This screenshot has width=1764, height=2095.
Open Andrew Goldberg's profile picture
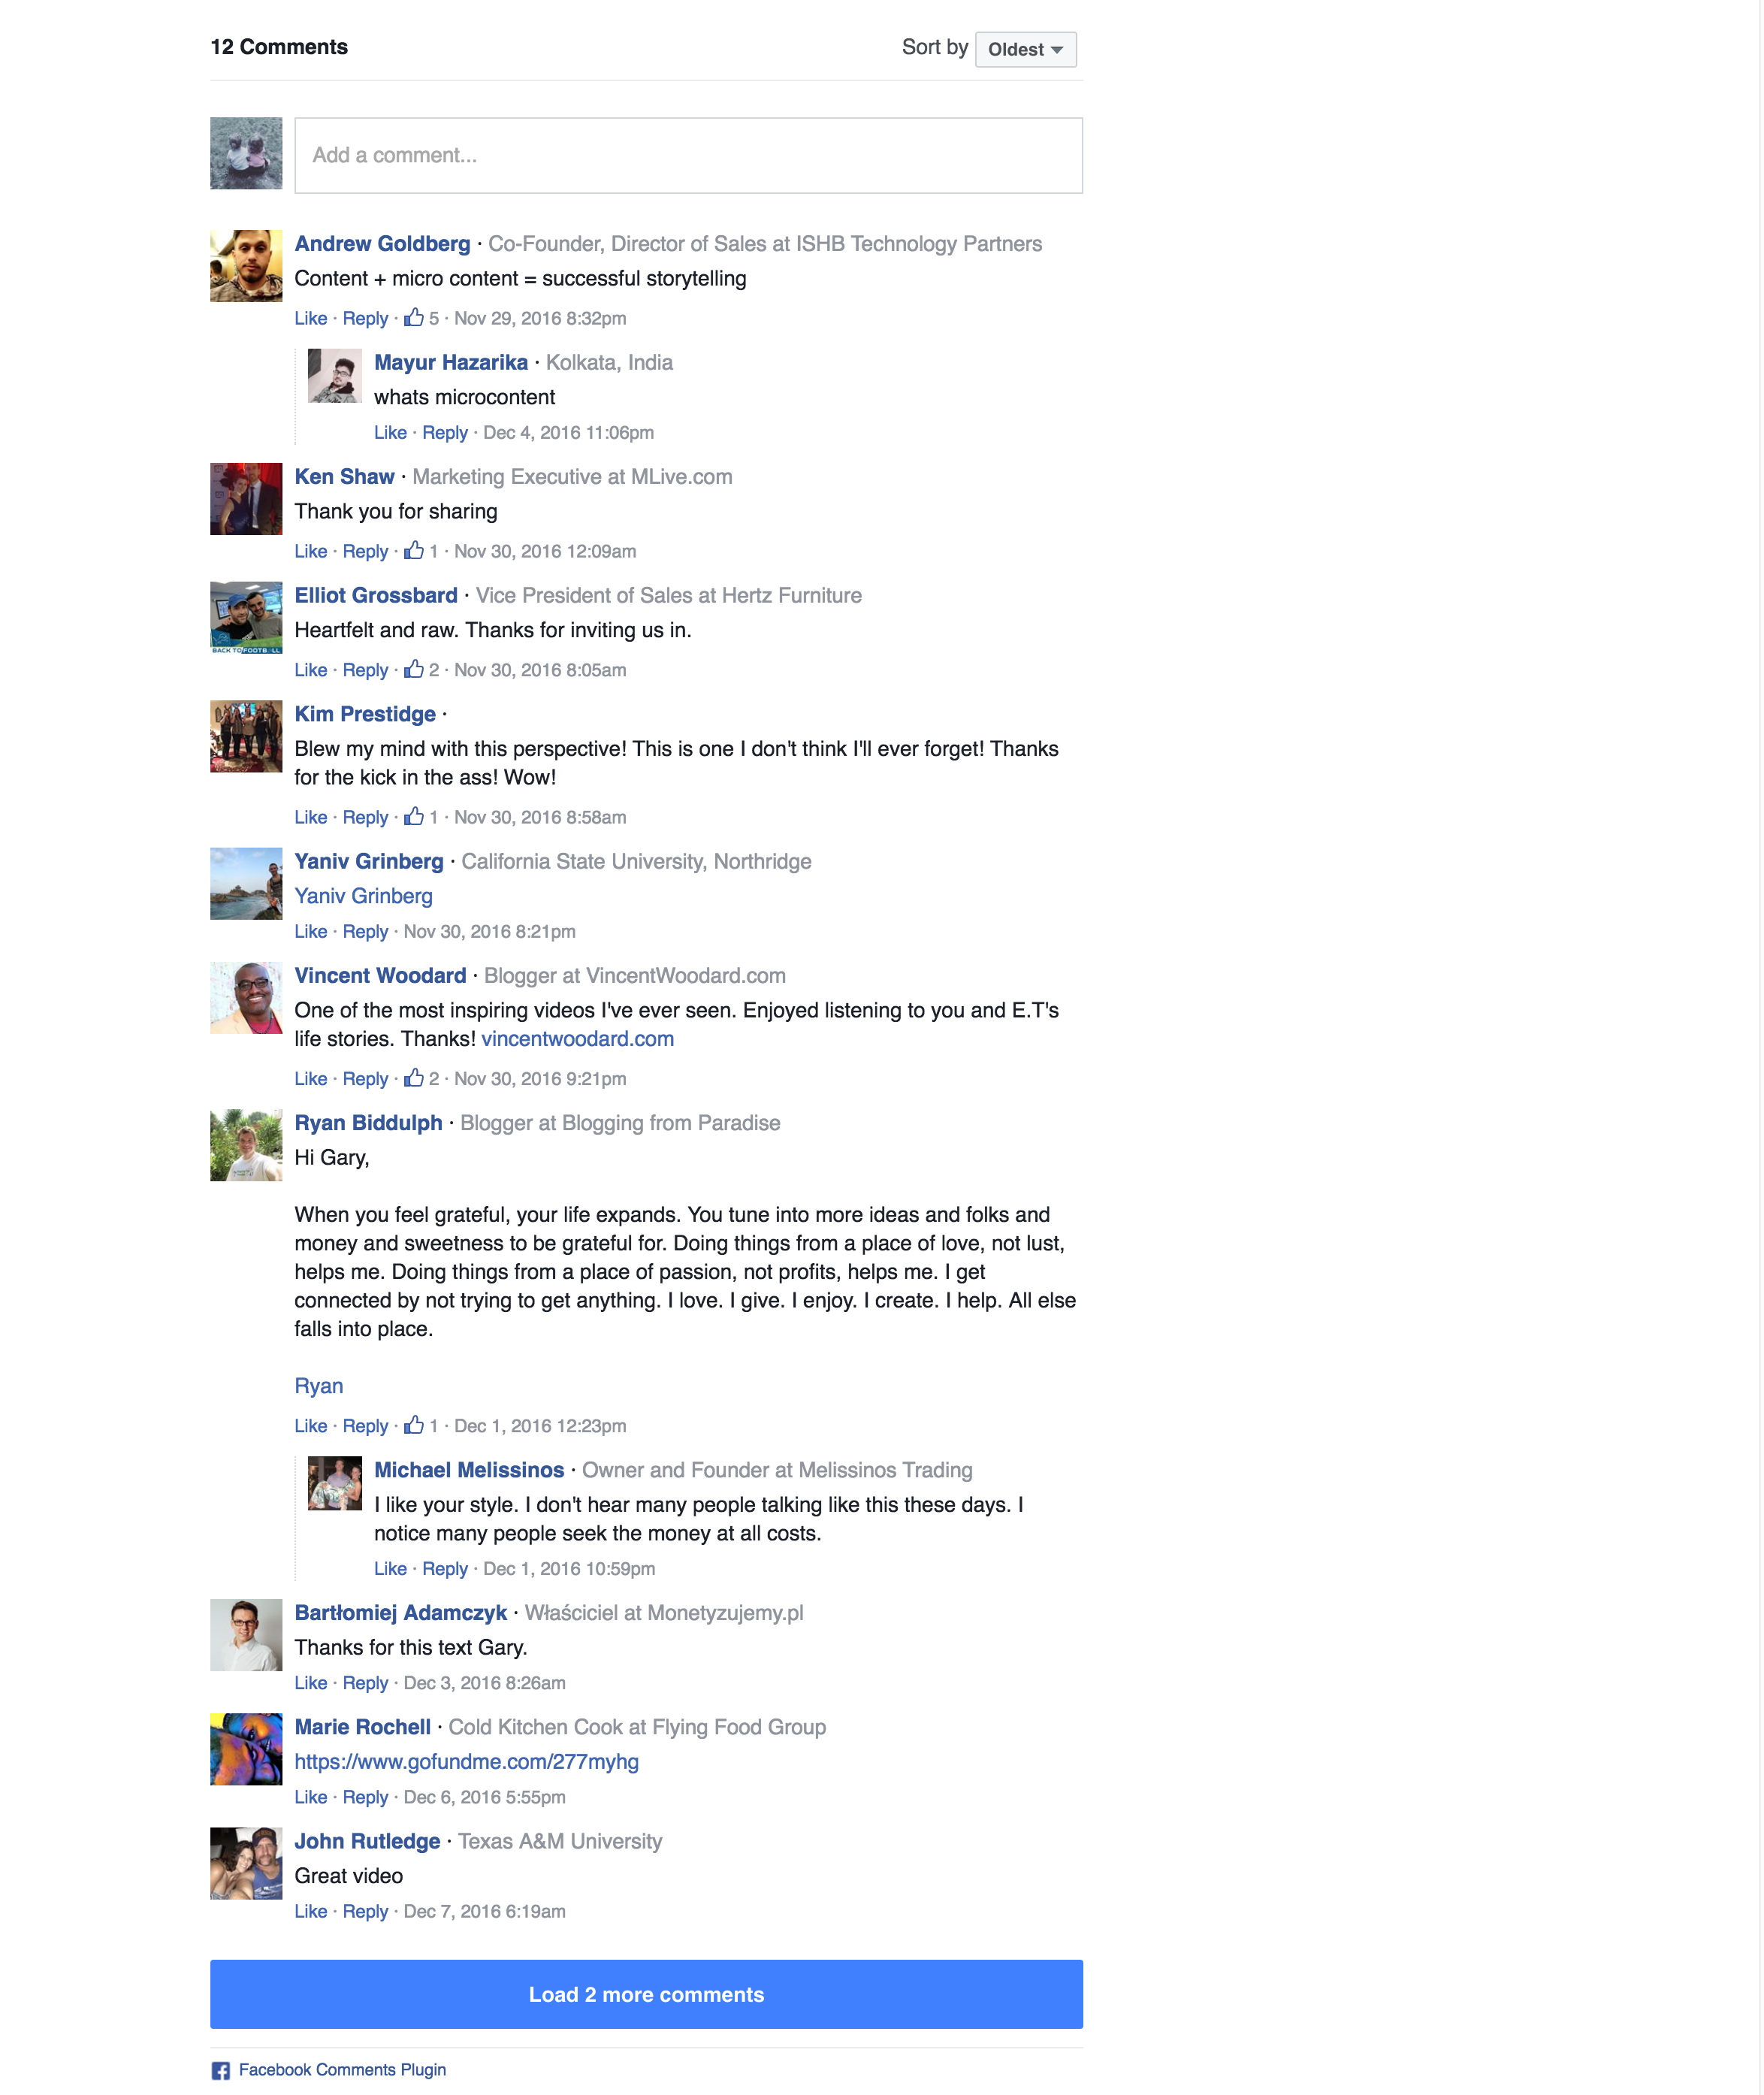tap(246, 266)
